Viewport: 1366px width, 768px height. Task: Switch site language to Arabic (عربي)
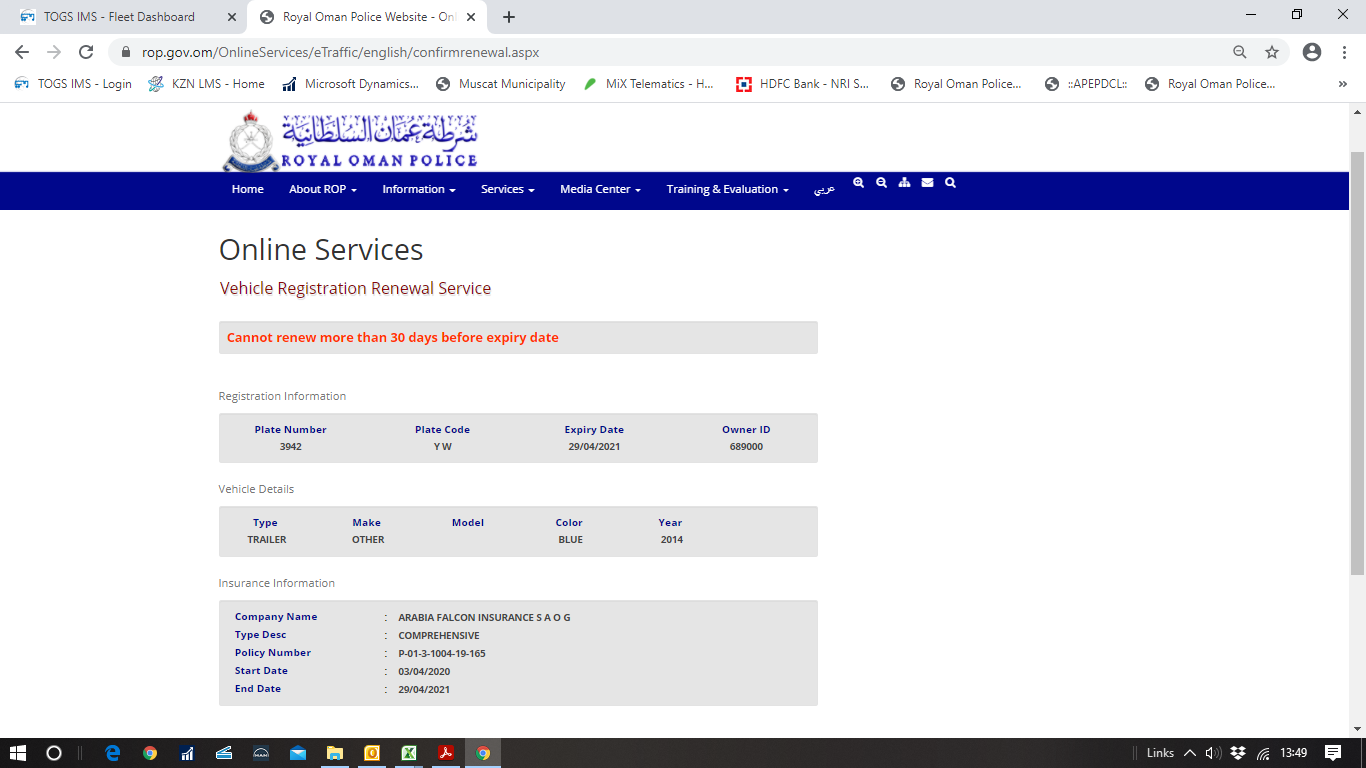coord(823,189)
